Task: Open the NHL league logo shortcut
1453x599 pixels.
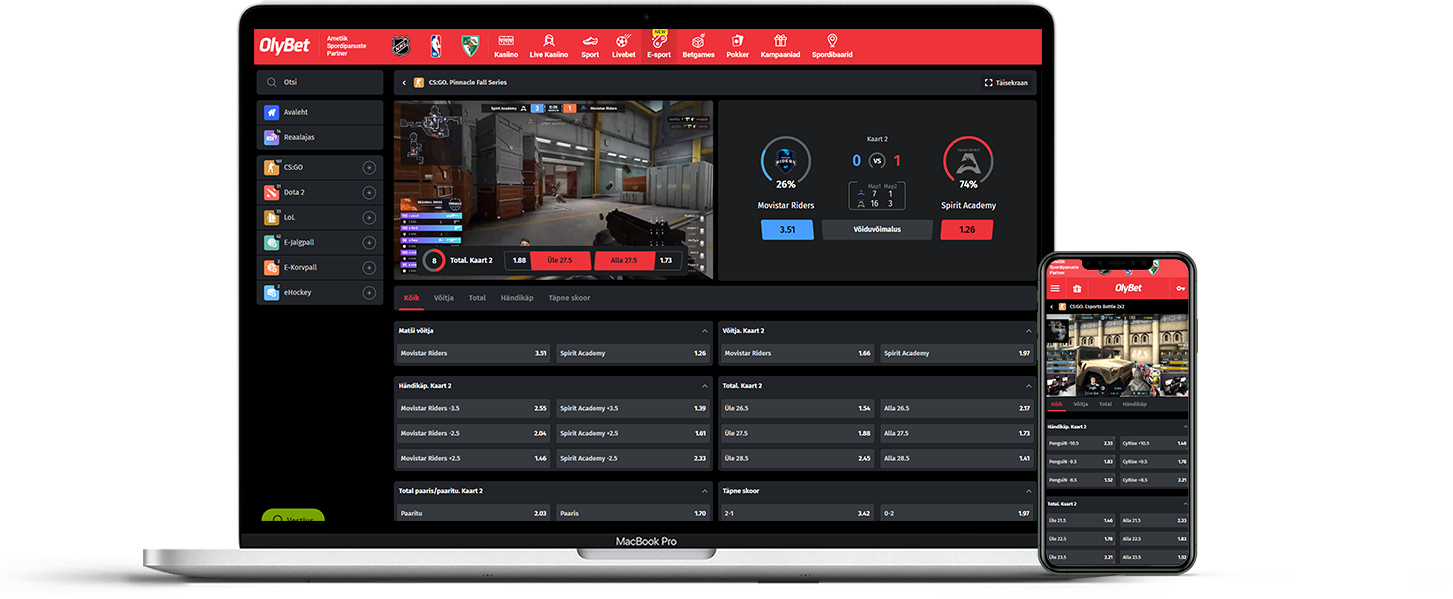Action: [401, 46]
